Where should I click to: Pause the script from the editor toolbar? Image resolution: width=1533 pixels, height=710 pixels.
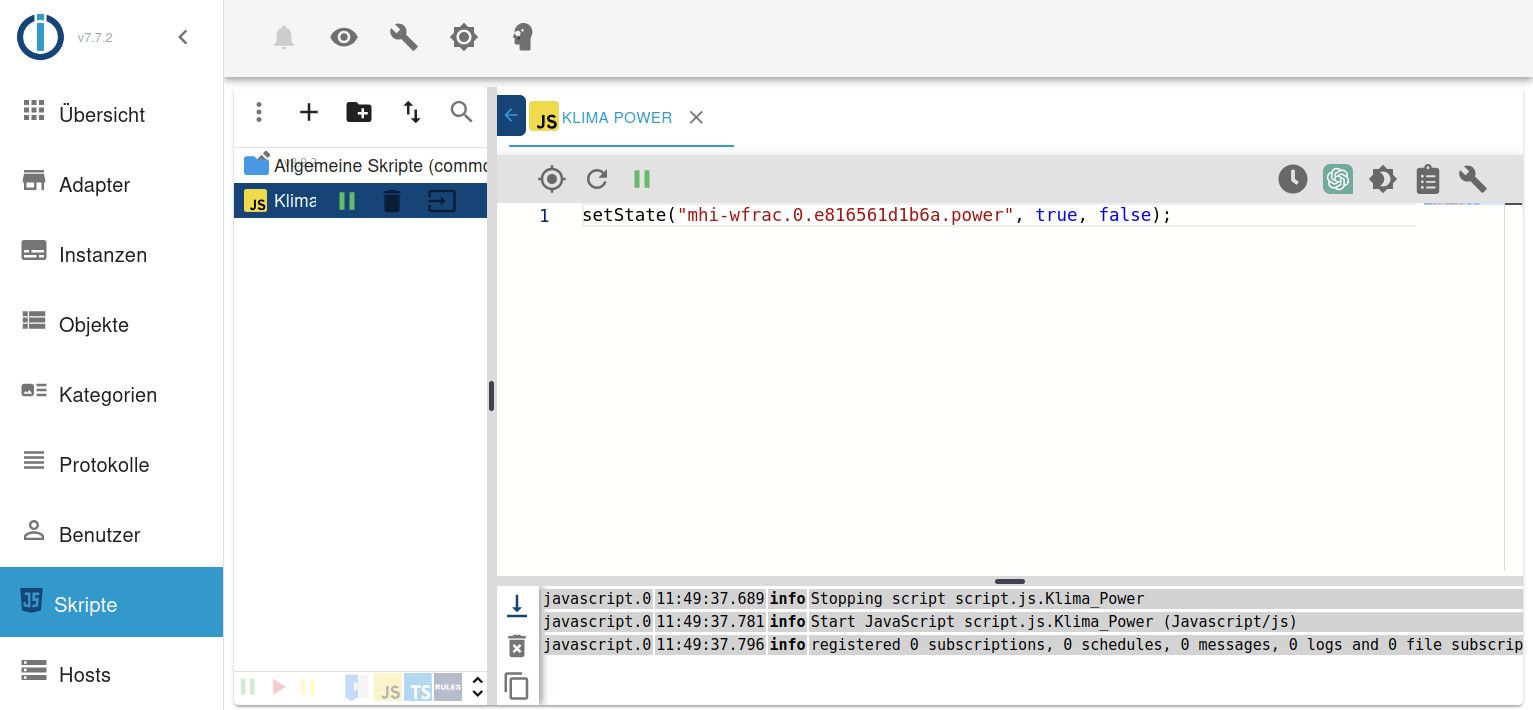click(642, 179)
